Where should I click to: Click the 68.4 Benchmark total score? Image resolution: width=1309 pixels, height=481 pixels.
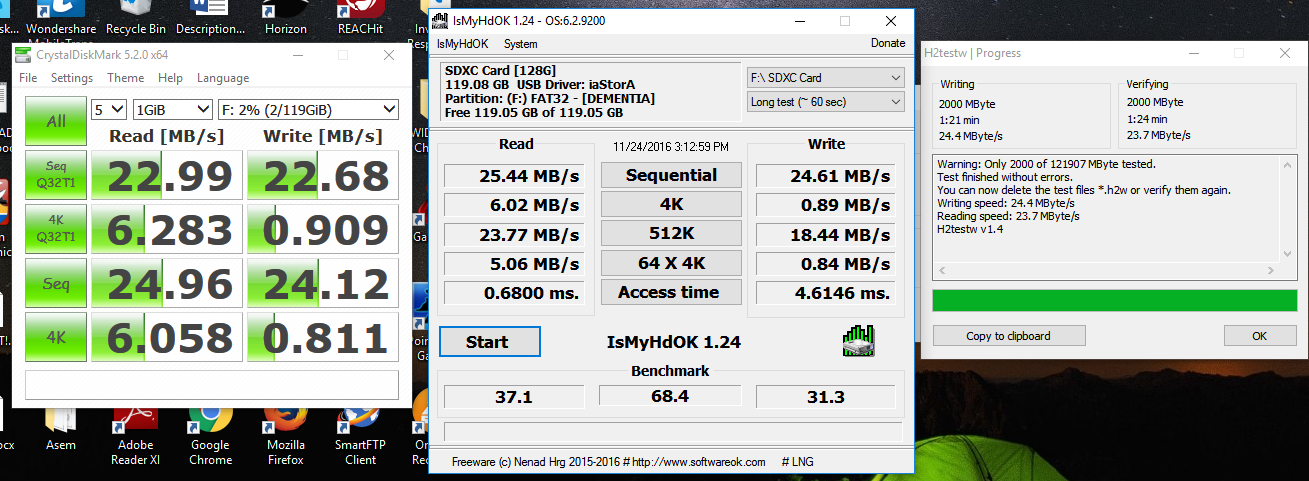coord(669,397)
